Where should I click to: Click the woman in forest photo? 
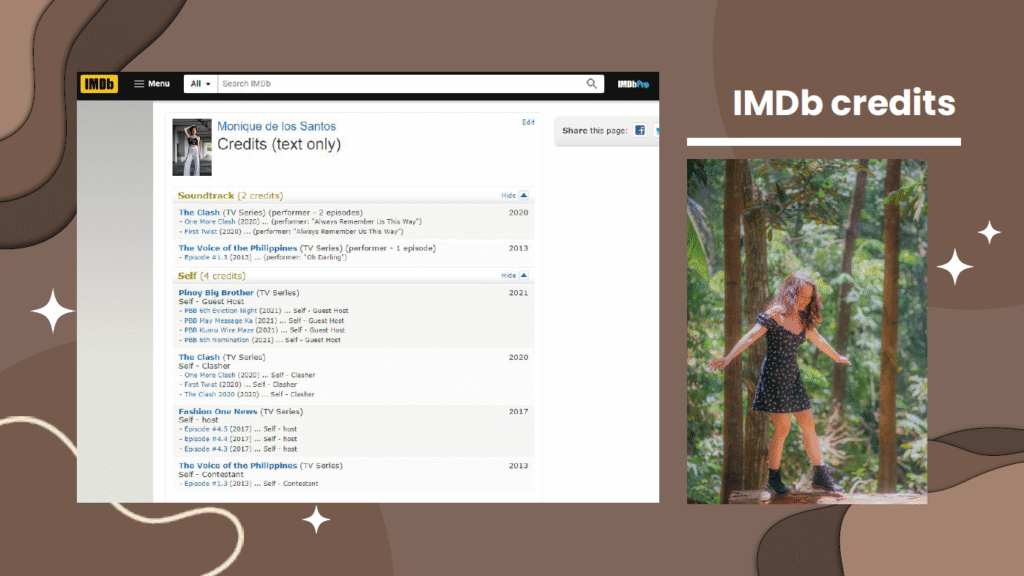806,330
